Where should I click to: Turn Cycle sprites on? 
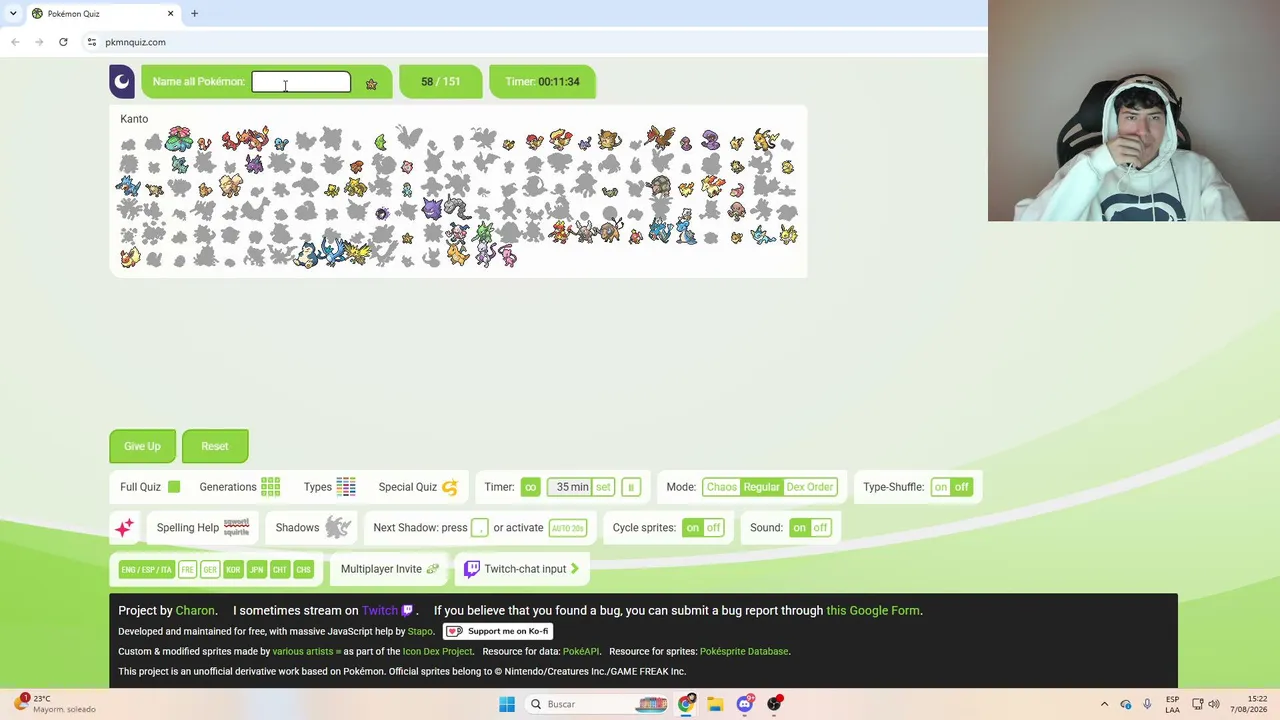click(692, 528)
